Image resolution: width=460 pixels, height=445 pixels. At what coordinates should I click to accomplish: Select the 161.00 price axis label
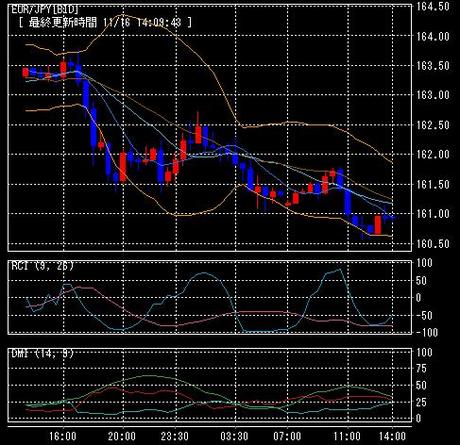click(x=433, y=214)
